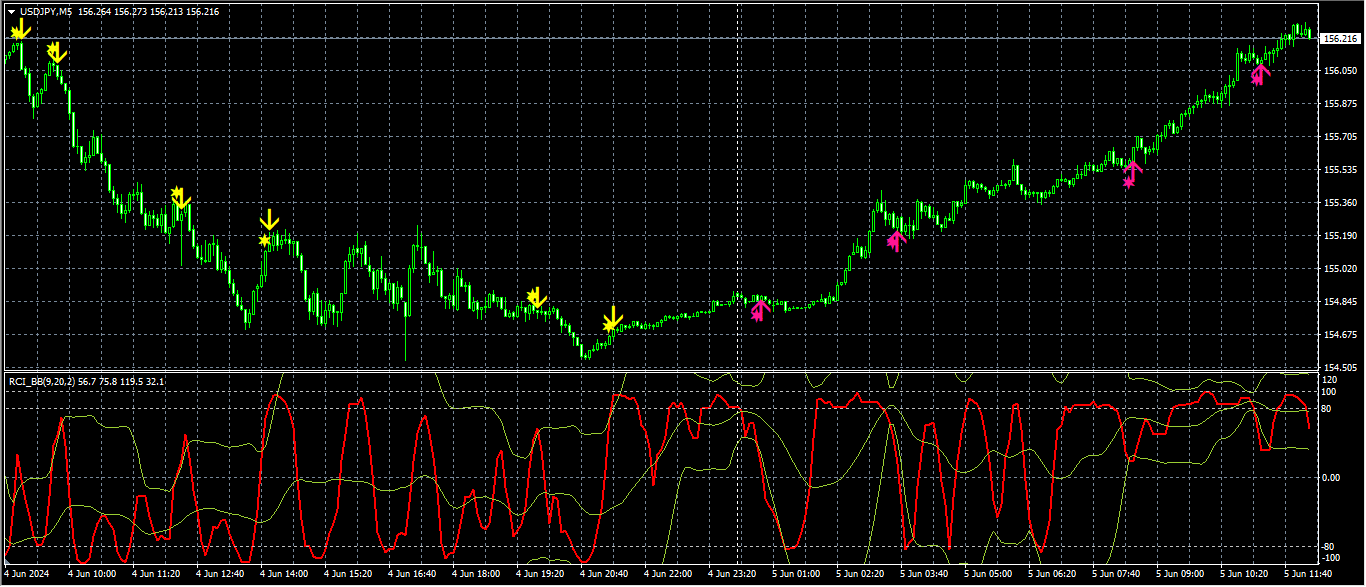Click the 4 Jun 18:00 time label
The image size is (1366, 587).
[476, 575]
